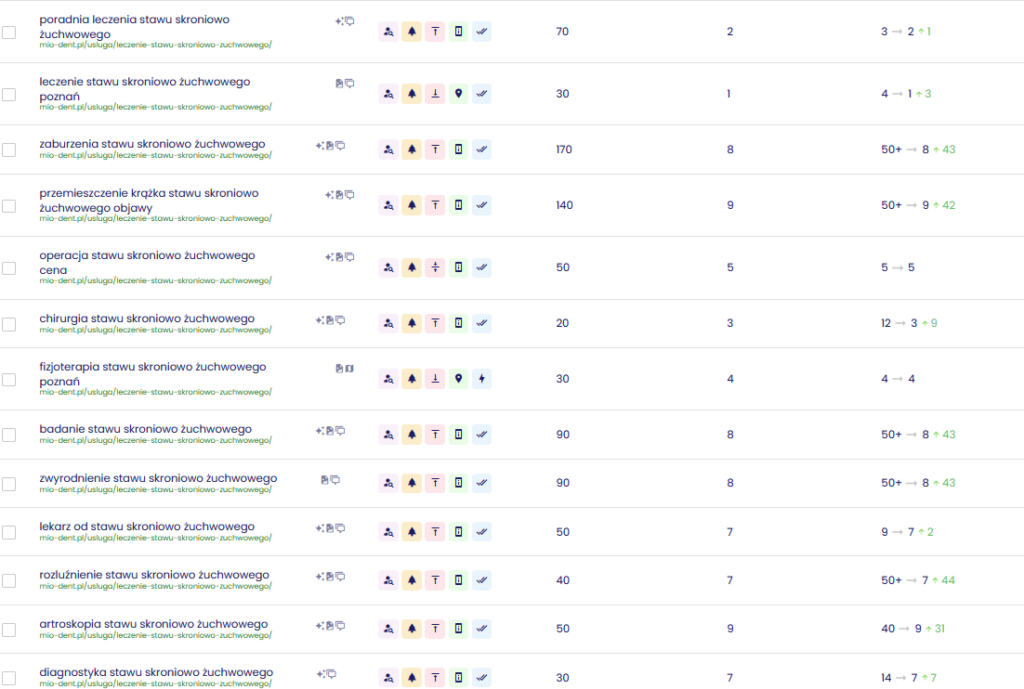Click arrow-to-bottom icon in leczenie poznań row
This screenshot has height=689, width=1024.
point(435,93)
